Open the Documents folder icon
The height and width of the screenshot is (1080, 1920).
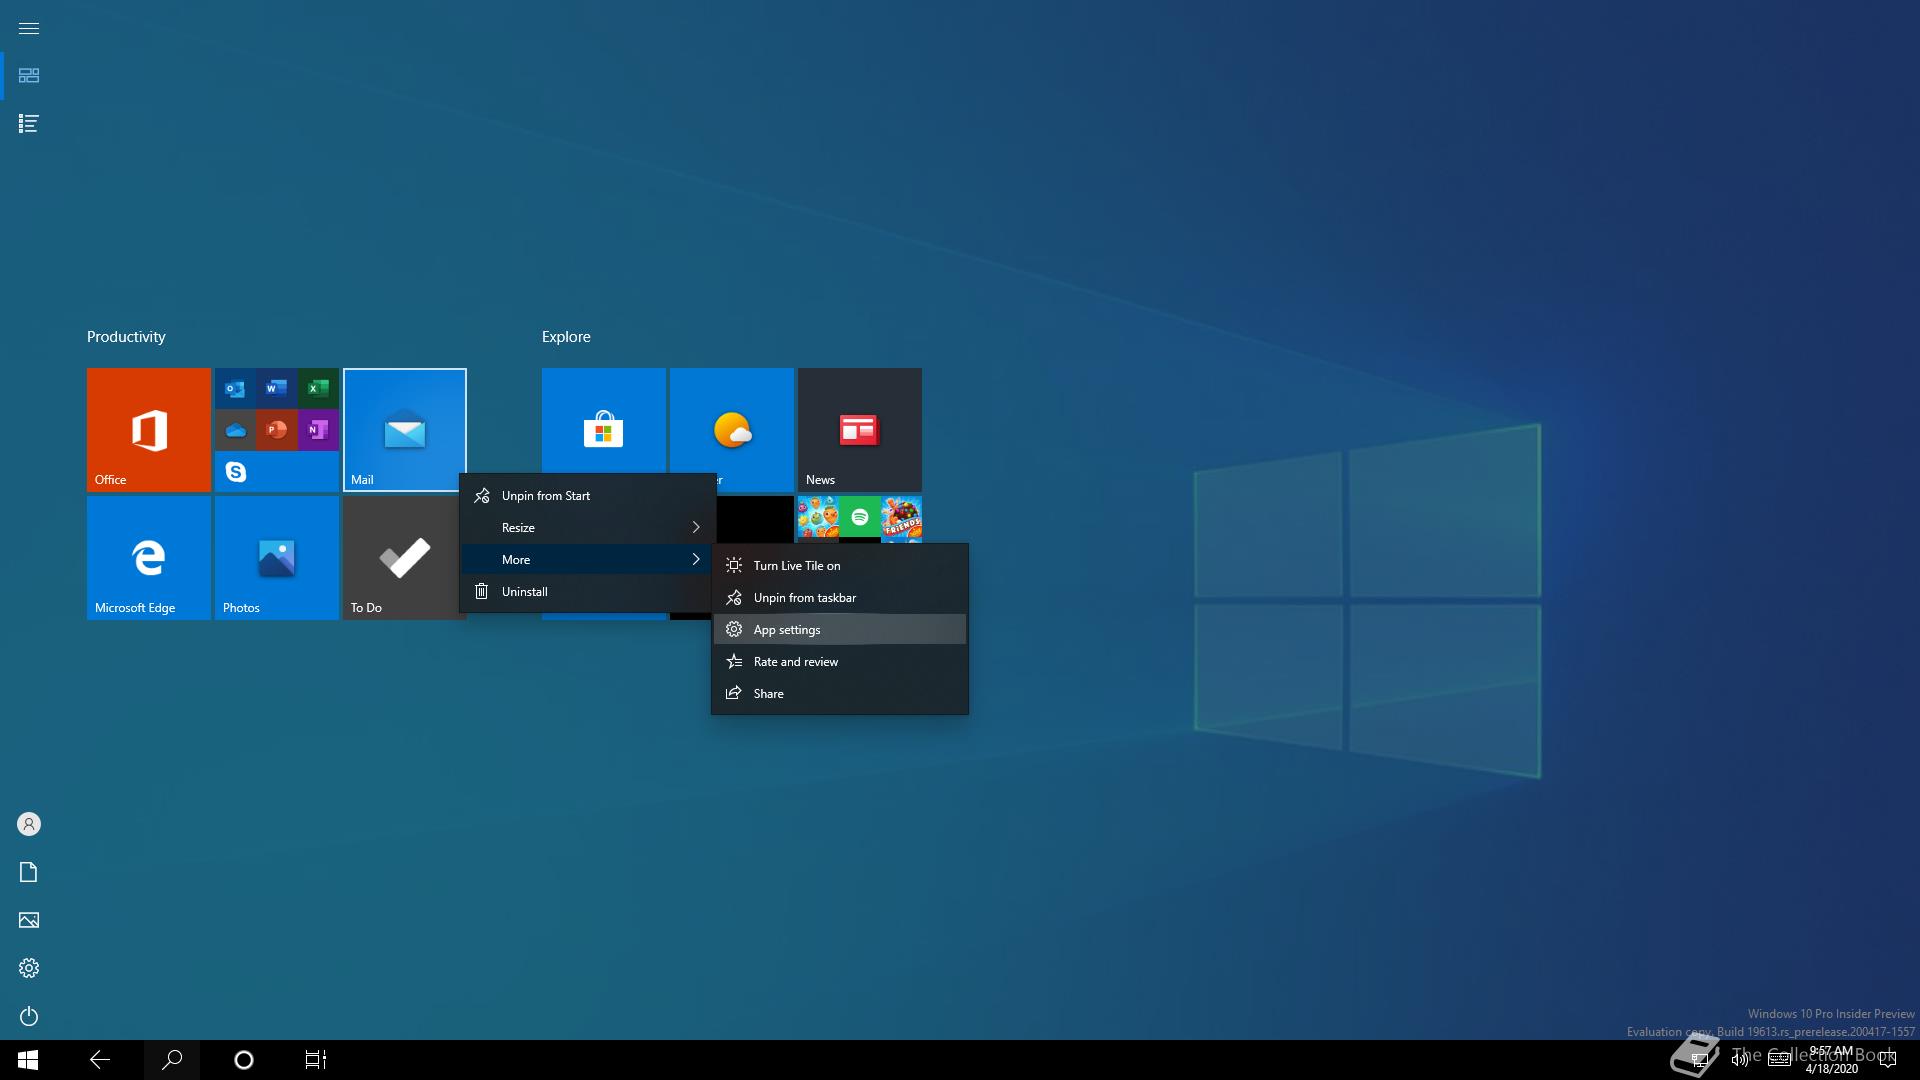click(29, 872)
